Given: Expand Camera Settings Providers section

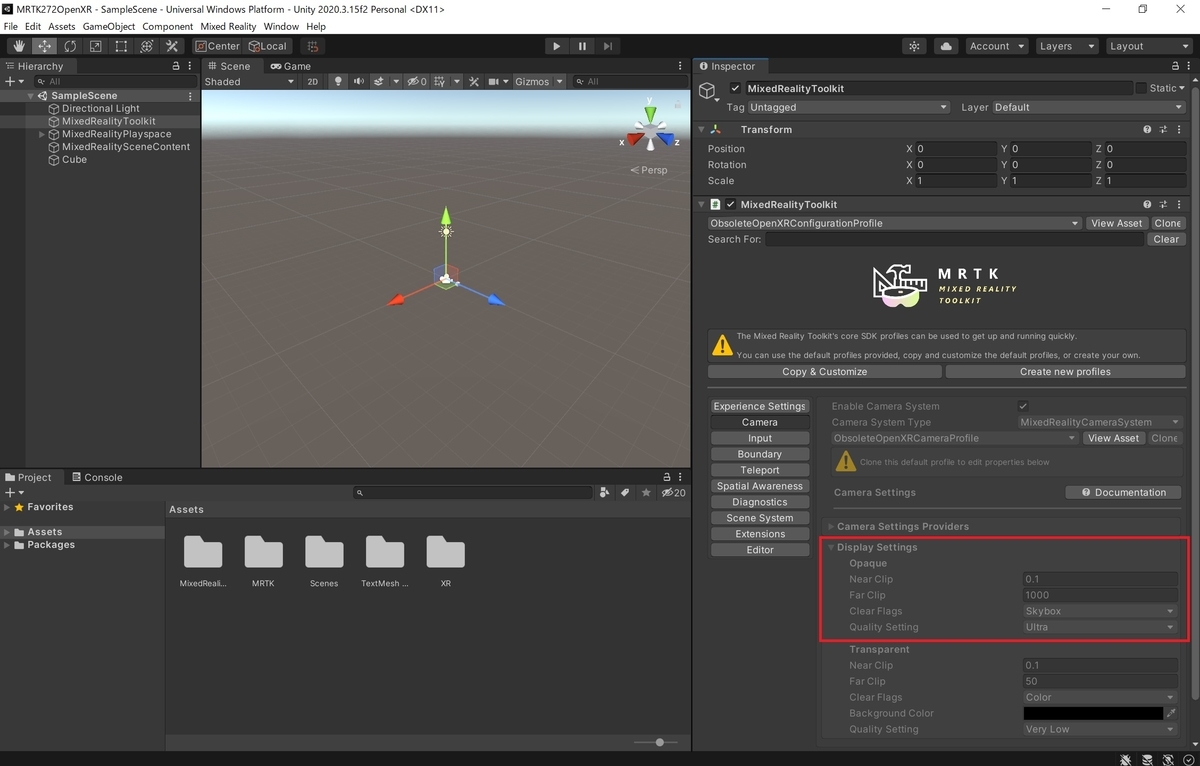Looking at the screenshot, I should coord(831,526).
